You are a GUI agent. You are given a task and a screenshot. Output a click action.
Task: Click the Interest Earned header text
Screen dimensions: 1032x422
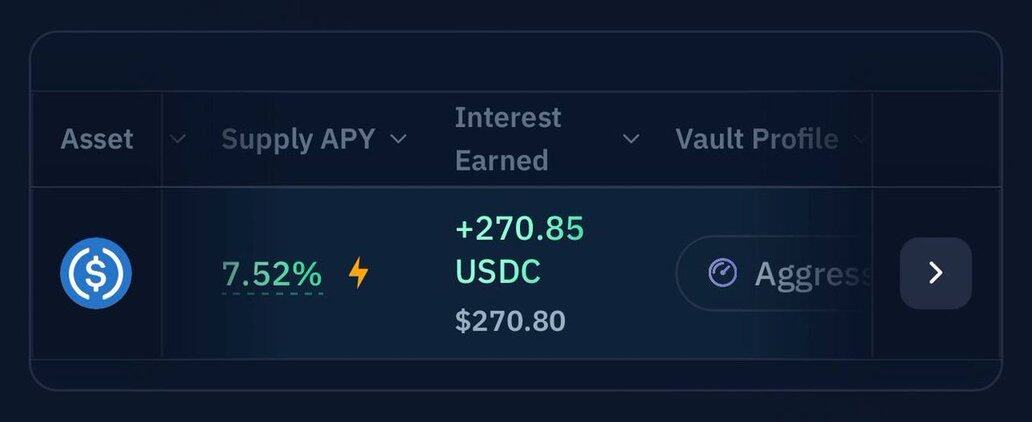click(507, 139)
